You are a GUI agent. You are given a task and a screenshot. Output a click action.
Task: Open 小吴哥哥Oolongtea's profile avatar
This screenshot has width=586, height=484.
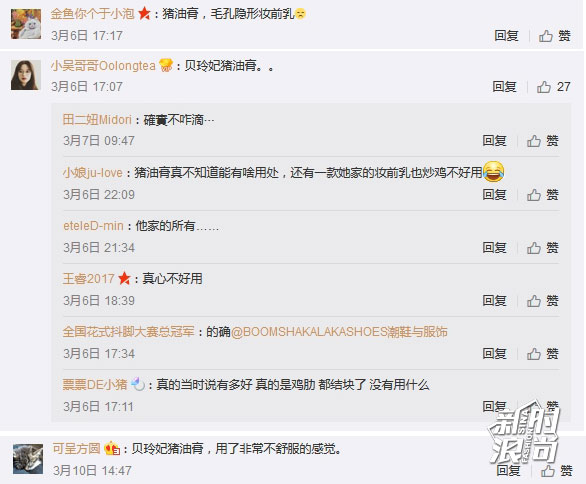26,75
